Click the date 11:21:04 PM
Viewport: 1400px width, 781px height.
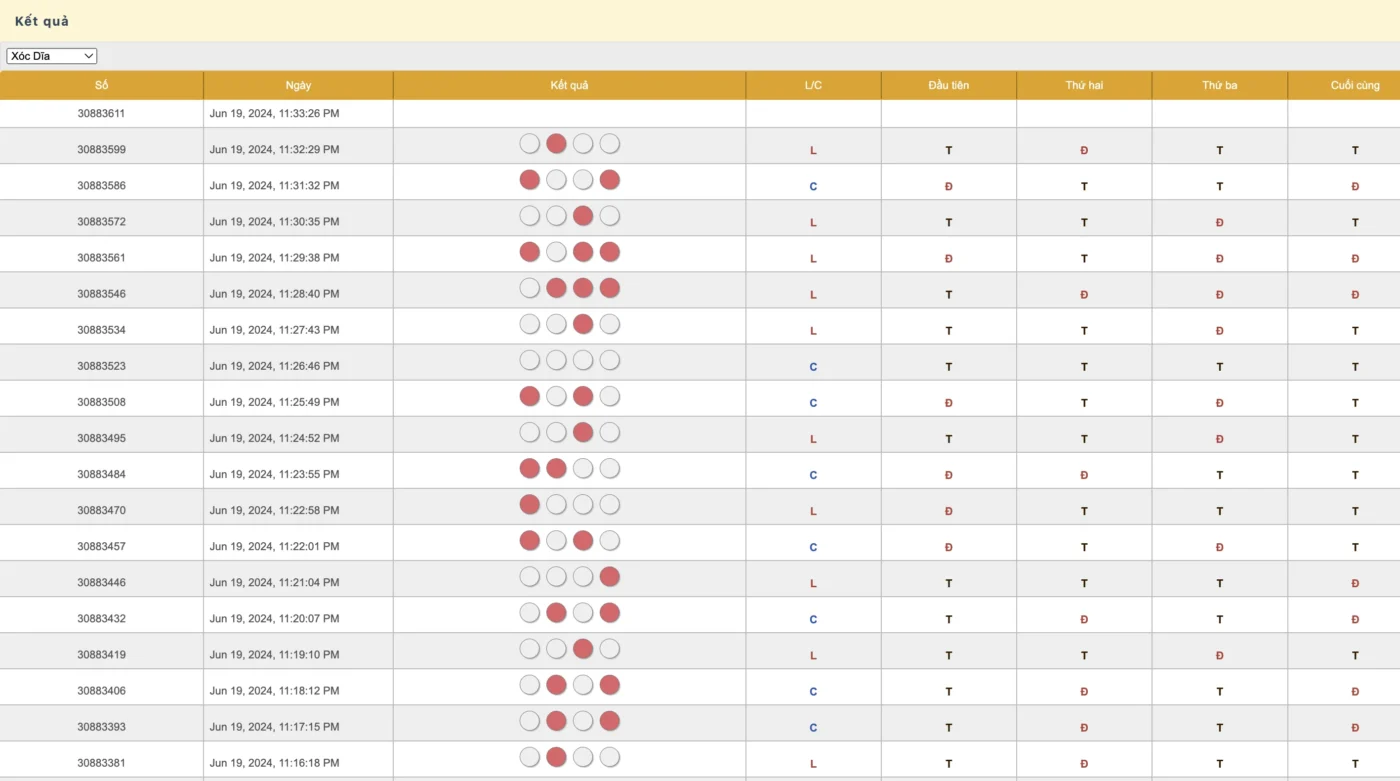point(274,583)
